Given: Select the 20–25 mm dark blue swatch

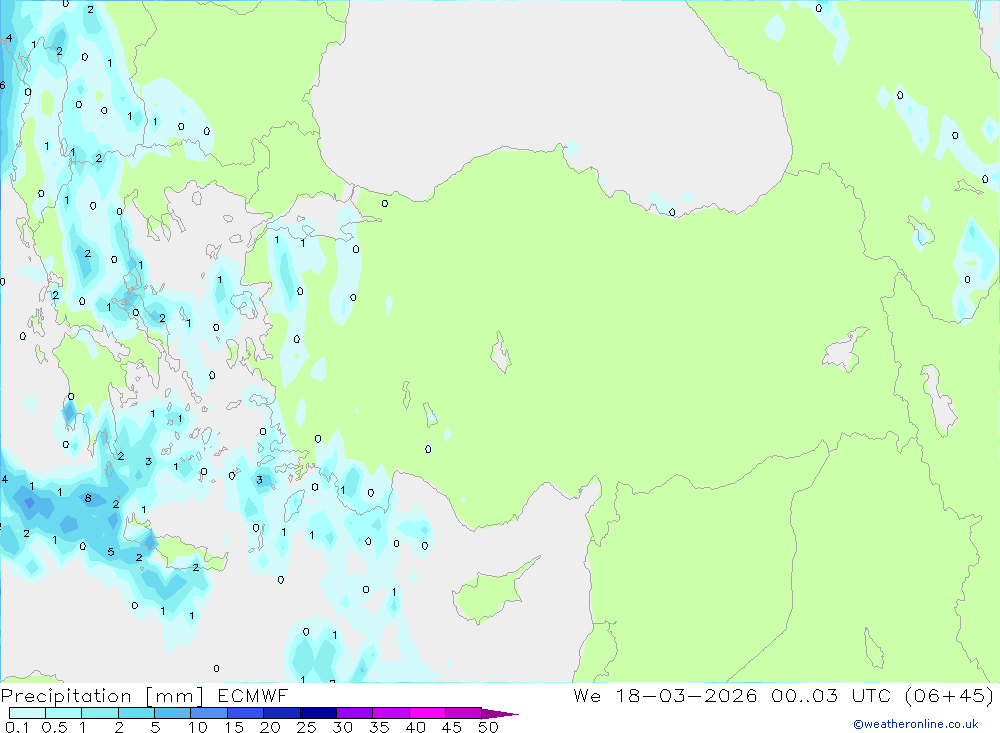Looking at the screenshot, I should 282,713.
